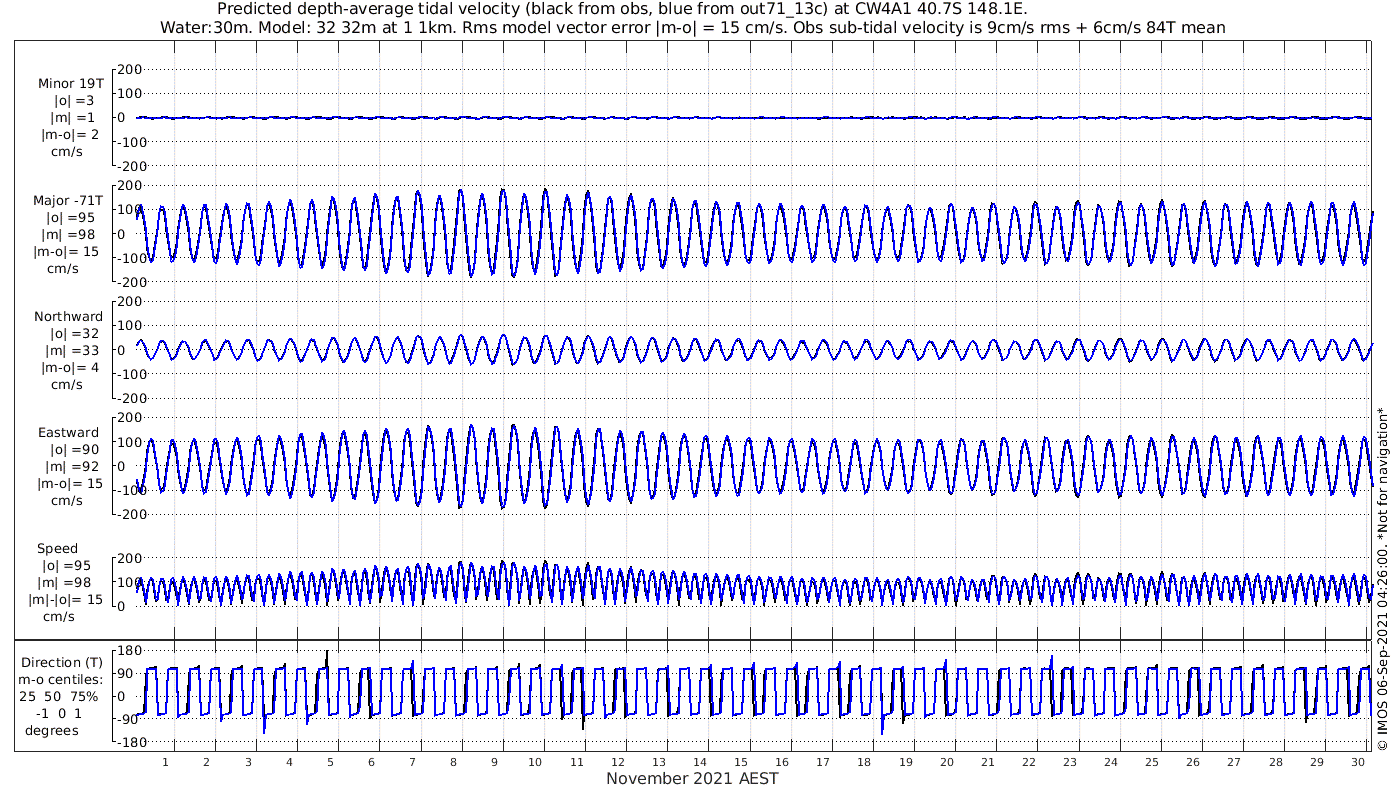Click the '200' tick of the Minor 19T axis
Image resolution: width=1400 pixels, height=800 pixels.
point(130,69)
